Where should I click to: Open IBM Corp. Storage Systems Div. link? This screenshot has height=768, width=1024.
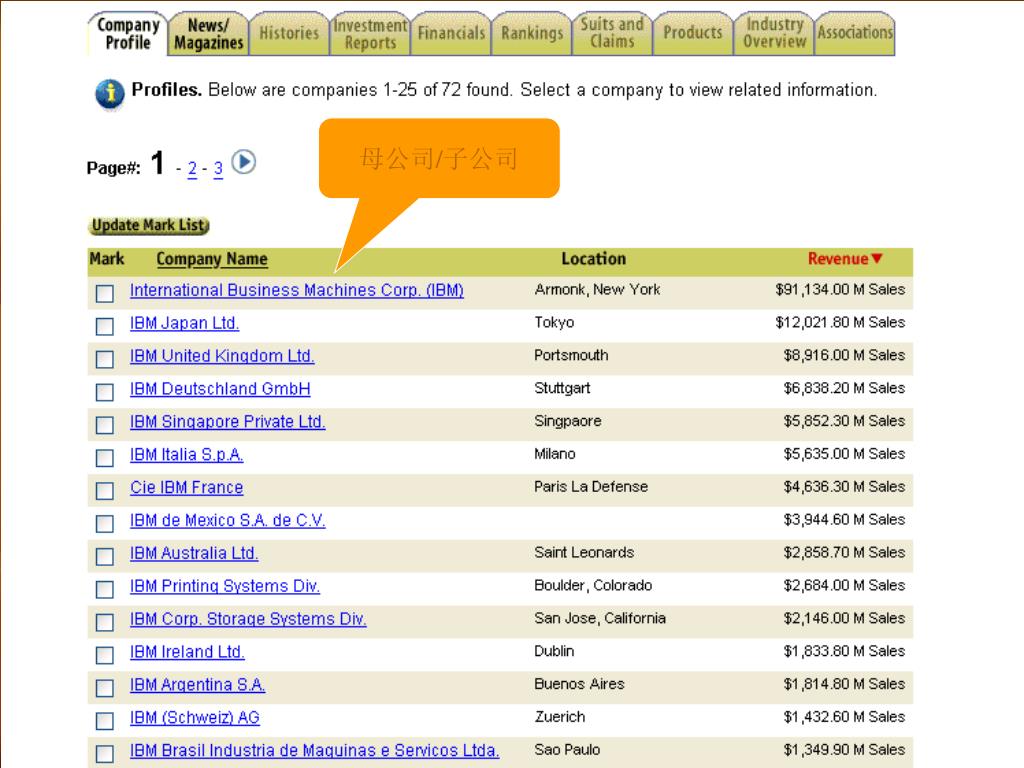[248, 619]
